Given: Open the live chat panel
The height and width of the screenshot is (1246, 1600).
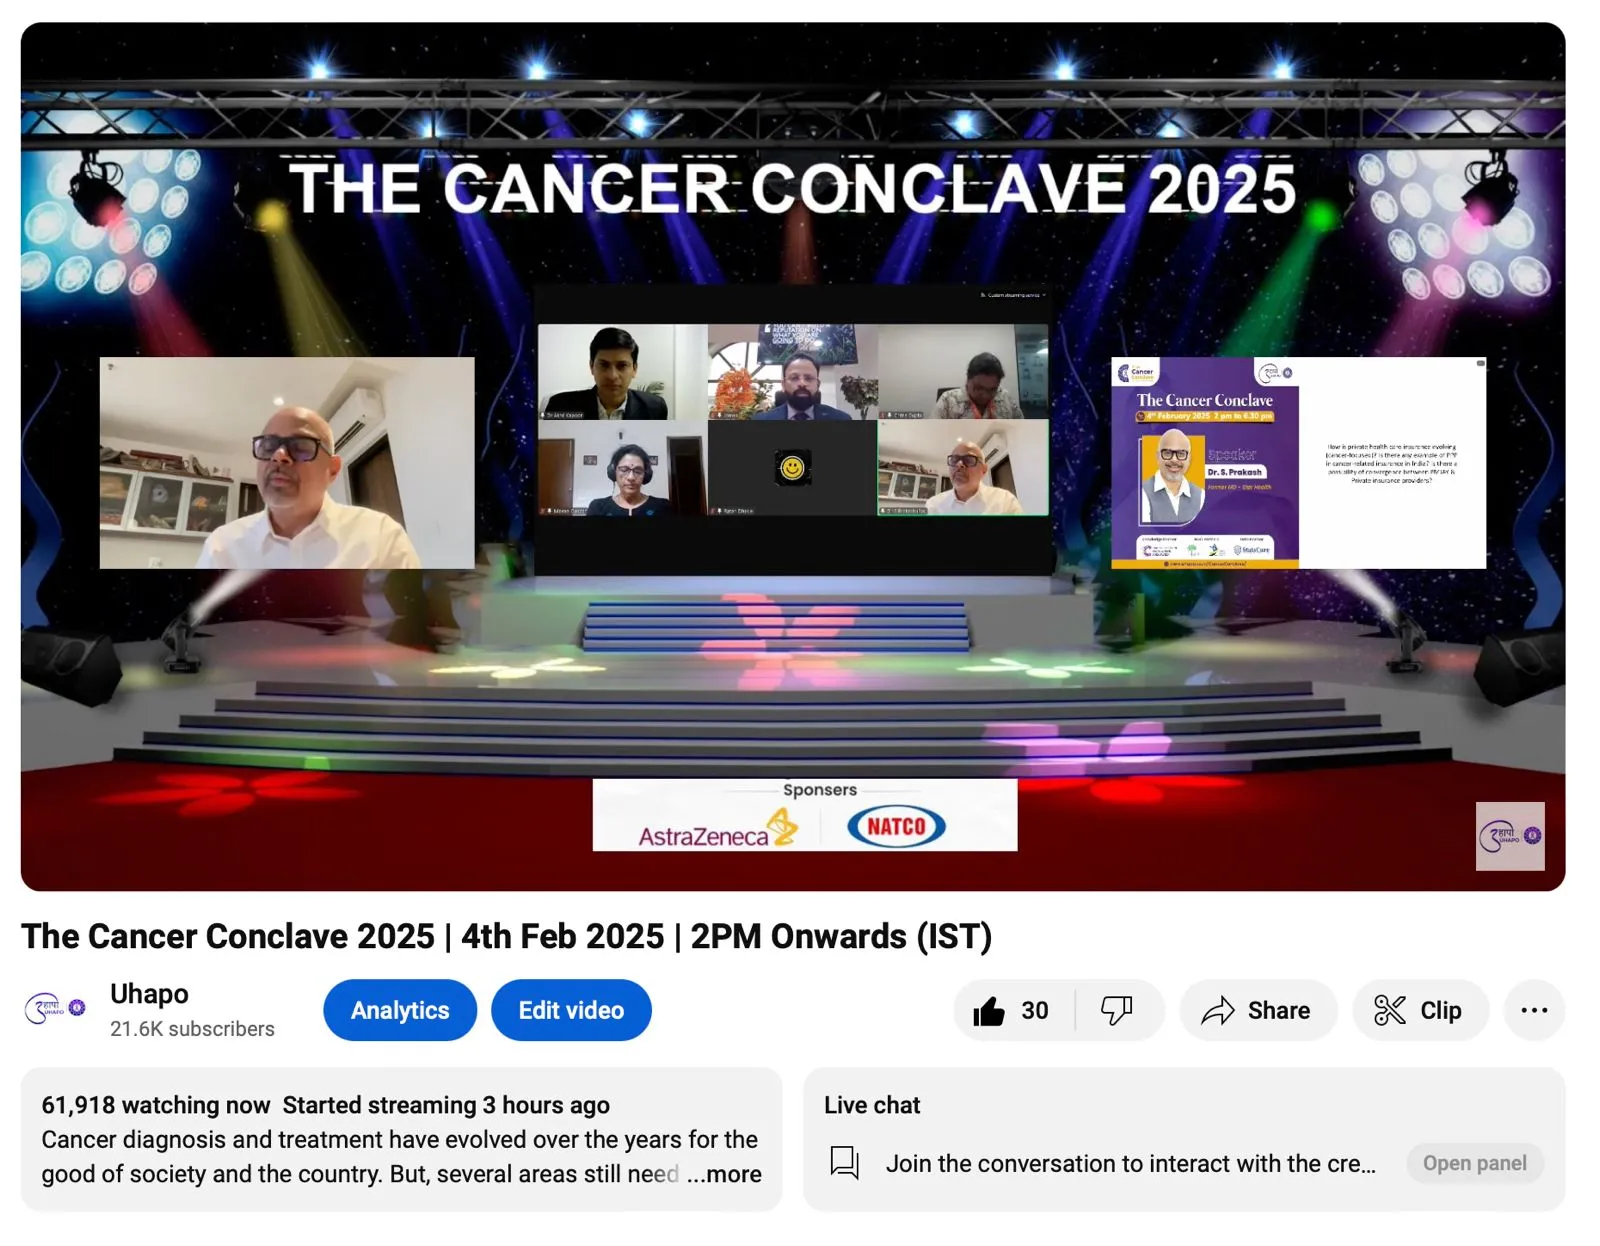Looking at the screenshot, I should click(1475, 1163).
